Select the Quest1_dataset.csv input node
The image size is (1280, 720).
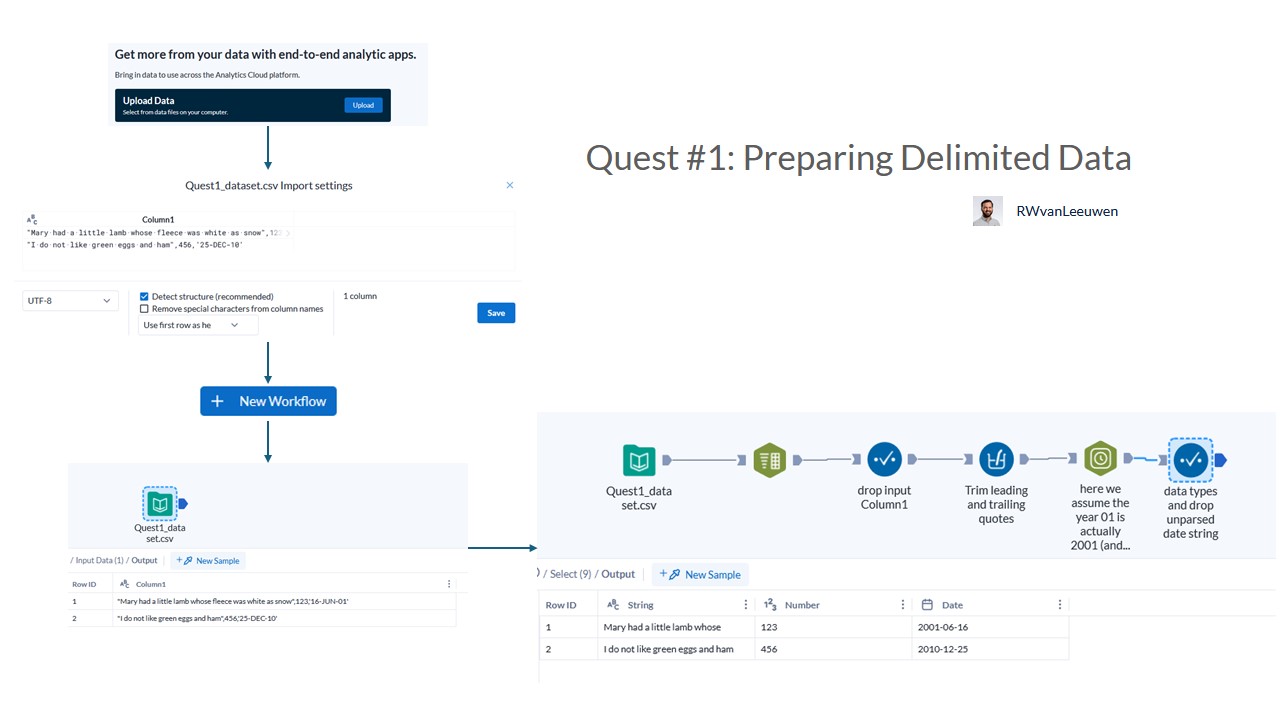coord(639,459)
